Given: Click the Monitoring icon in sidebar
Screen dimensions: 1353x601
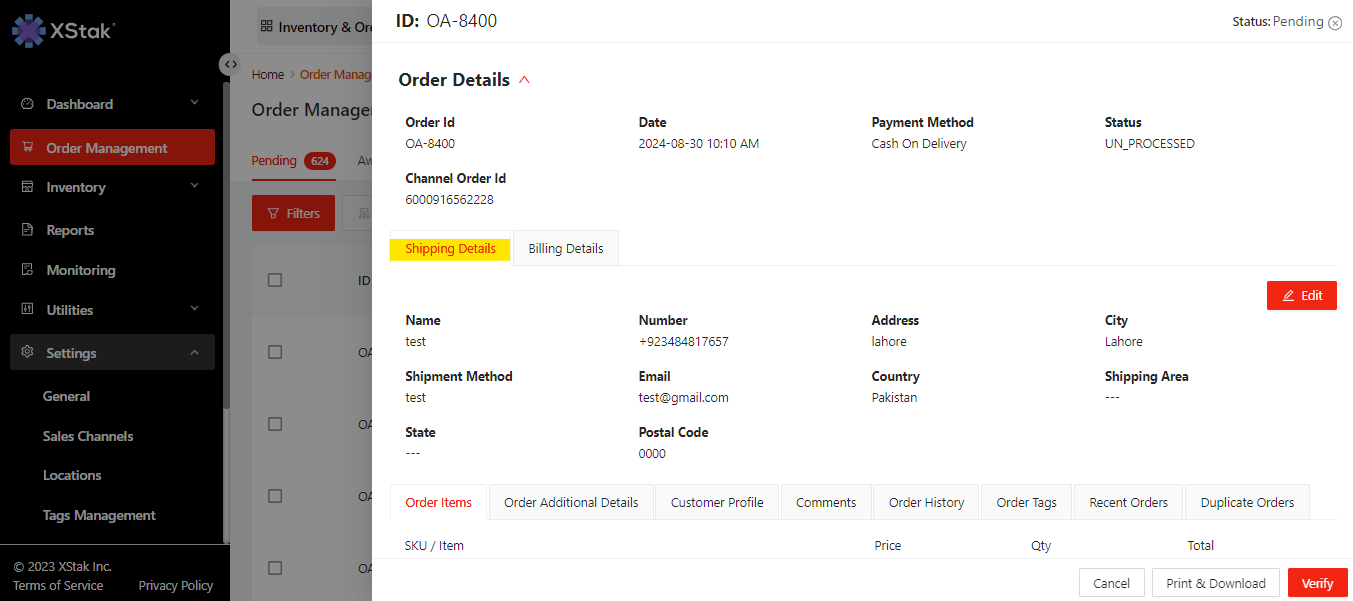Looking at the screenshot, I should coord(27,270).
